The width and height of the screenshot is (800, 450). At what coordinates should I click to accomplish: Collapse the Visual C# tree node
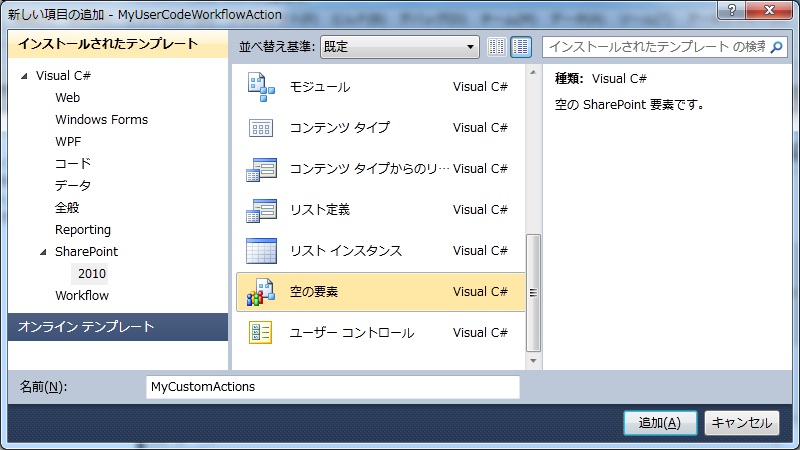(x=24, y=76)
